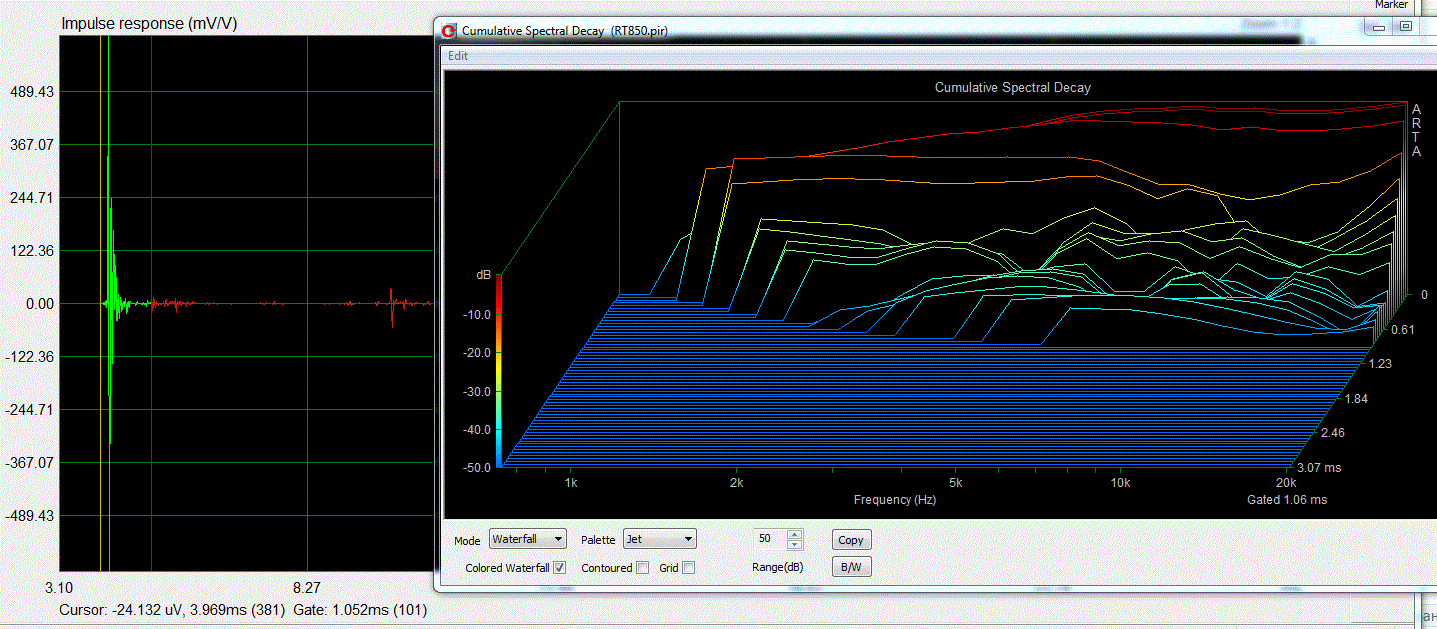1437x629 pixels.
Task: Click the 'Marker' label in main window
Action: coord(1391,5)
